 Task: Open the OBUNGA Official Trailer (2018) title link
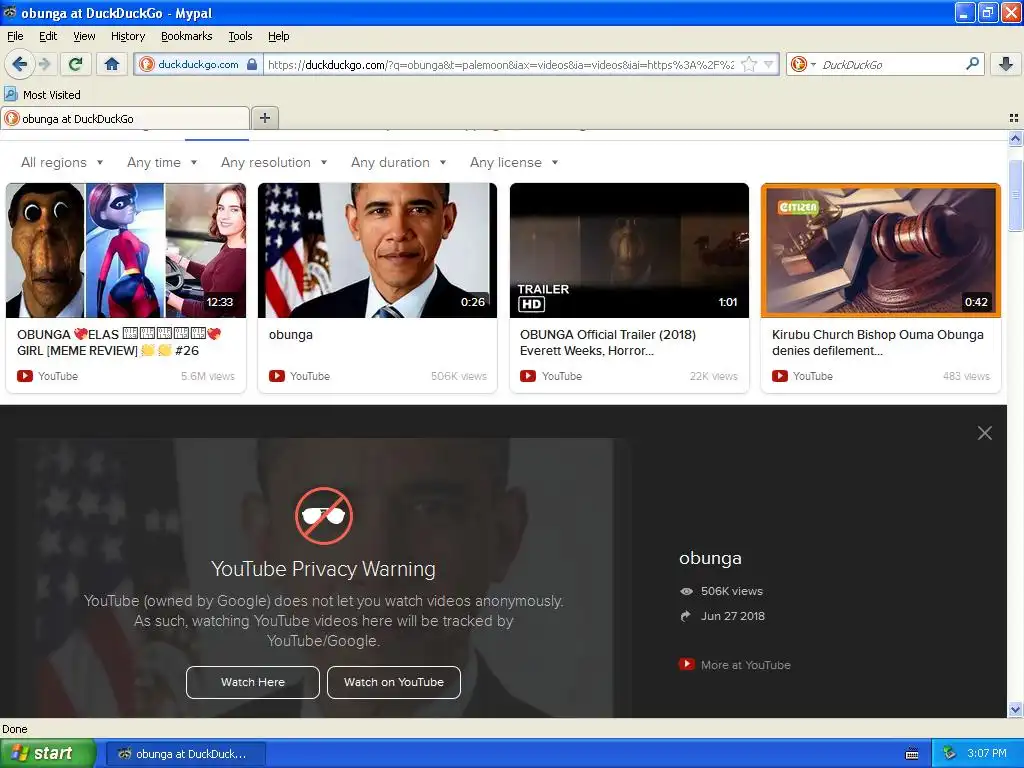click(608, 342)
